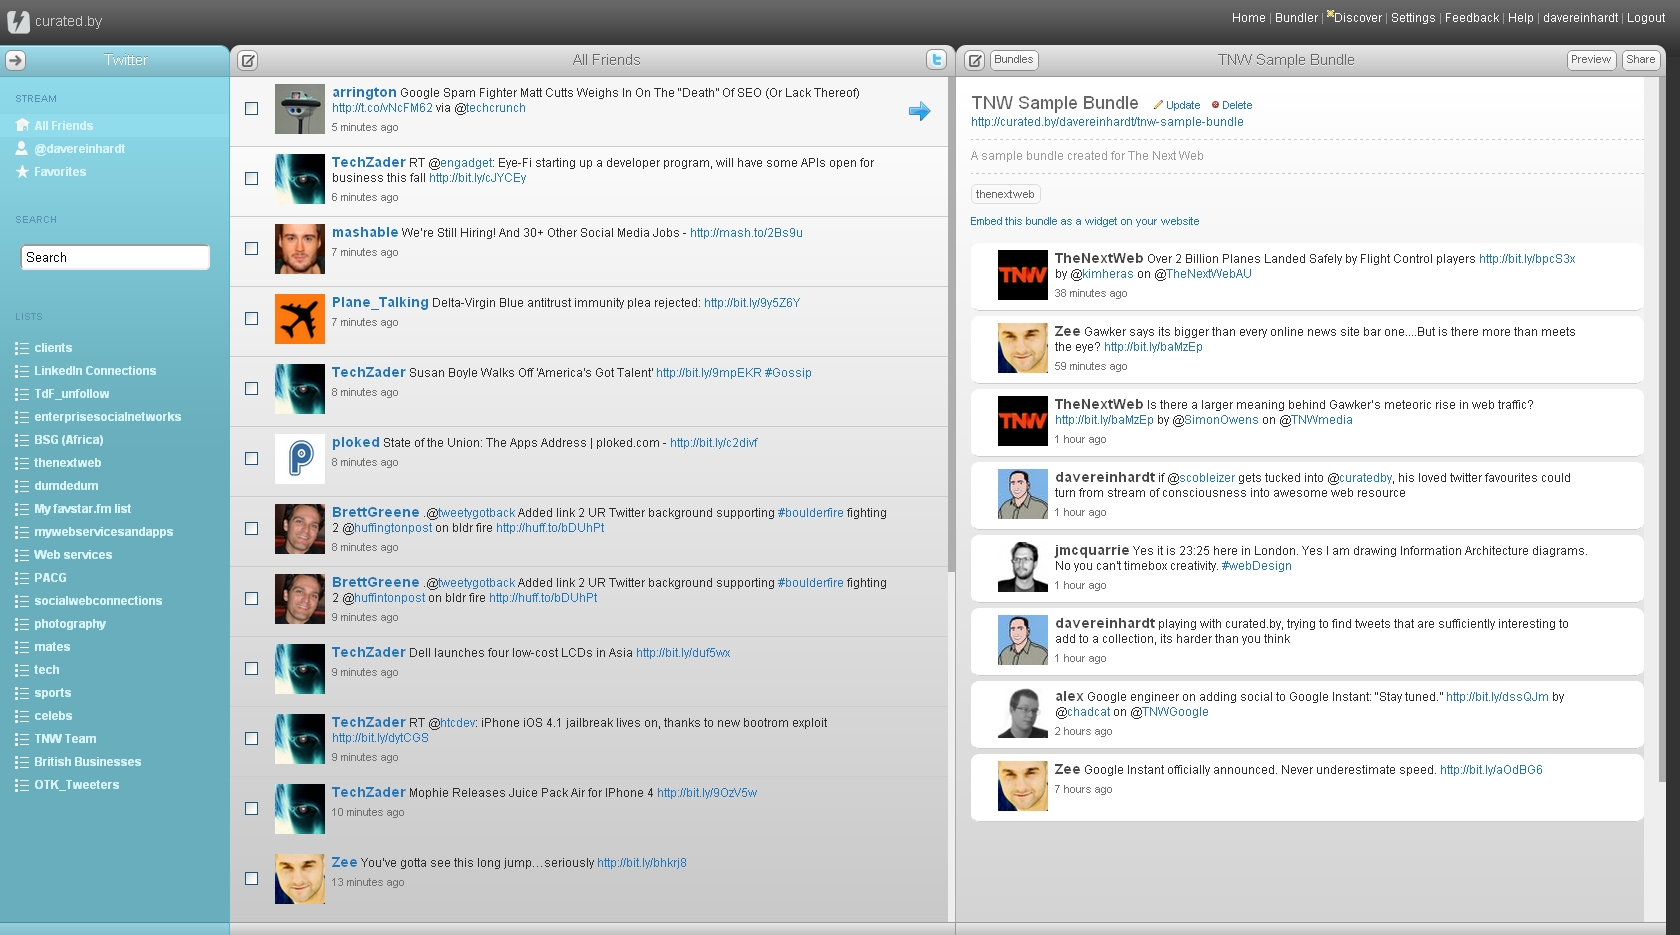
Task: Check the box for arrington tweet
Action: (252, 108)
